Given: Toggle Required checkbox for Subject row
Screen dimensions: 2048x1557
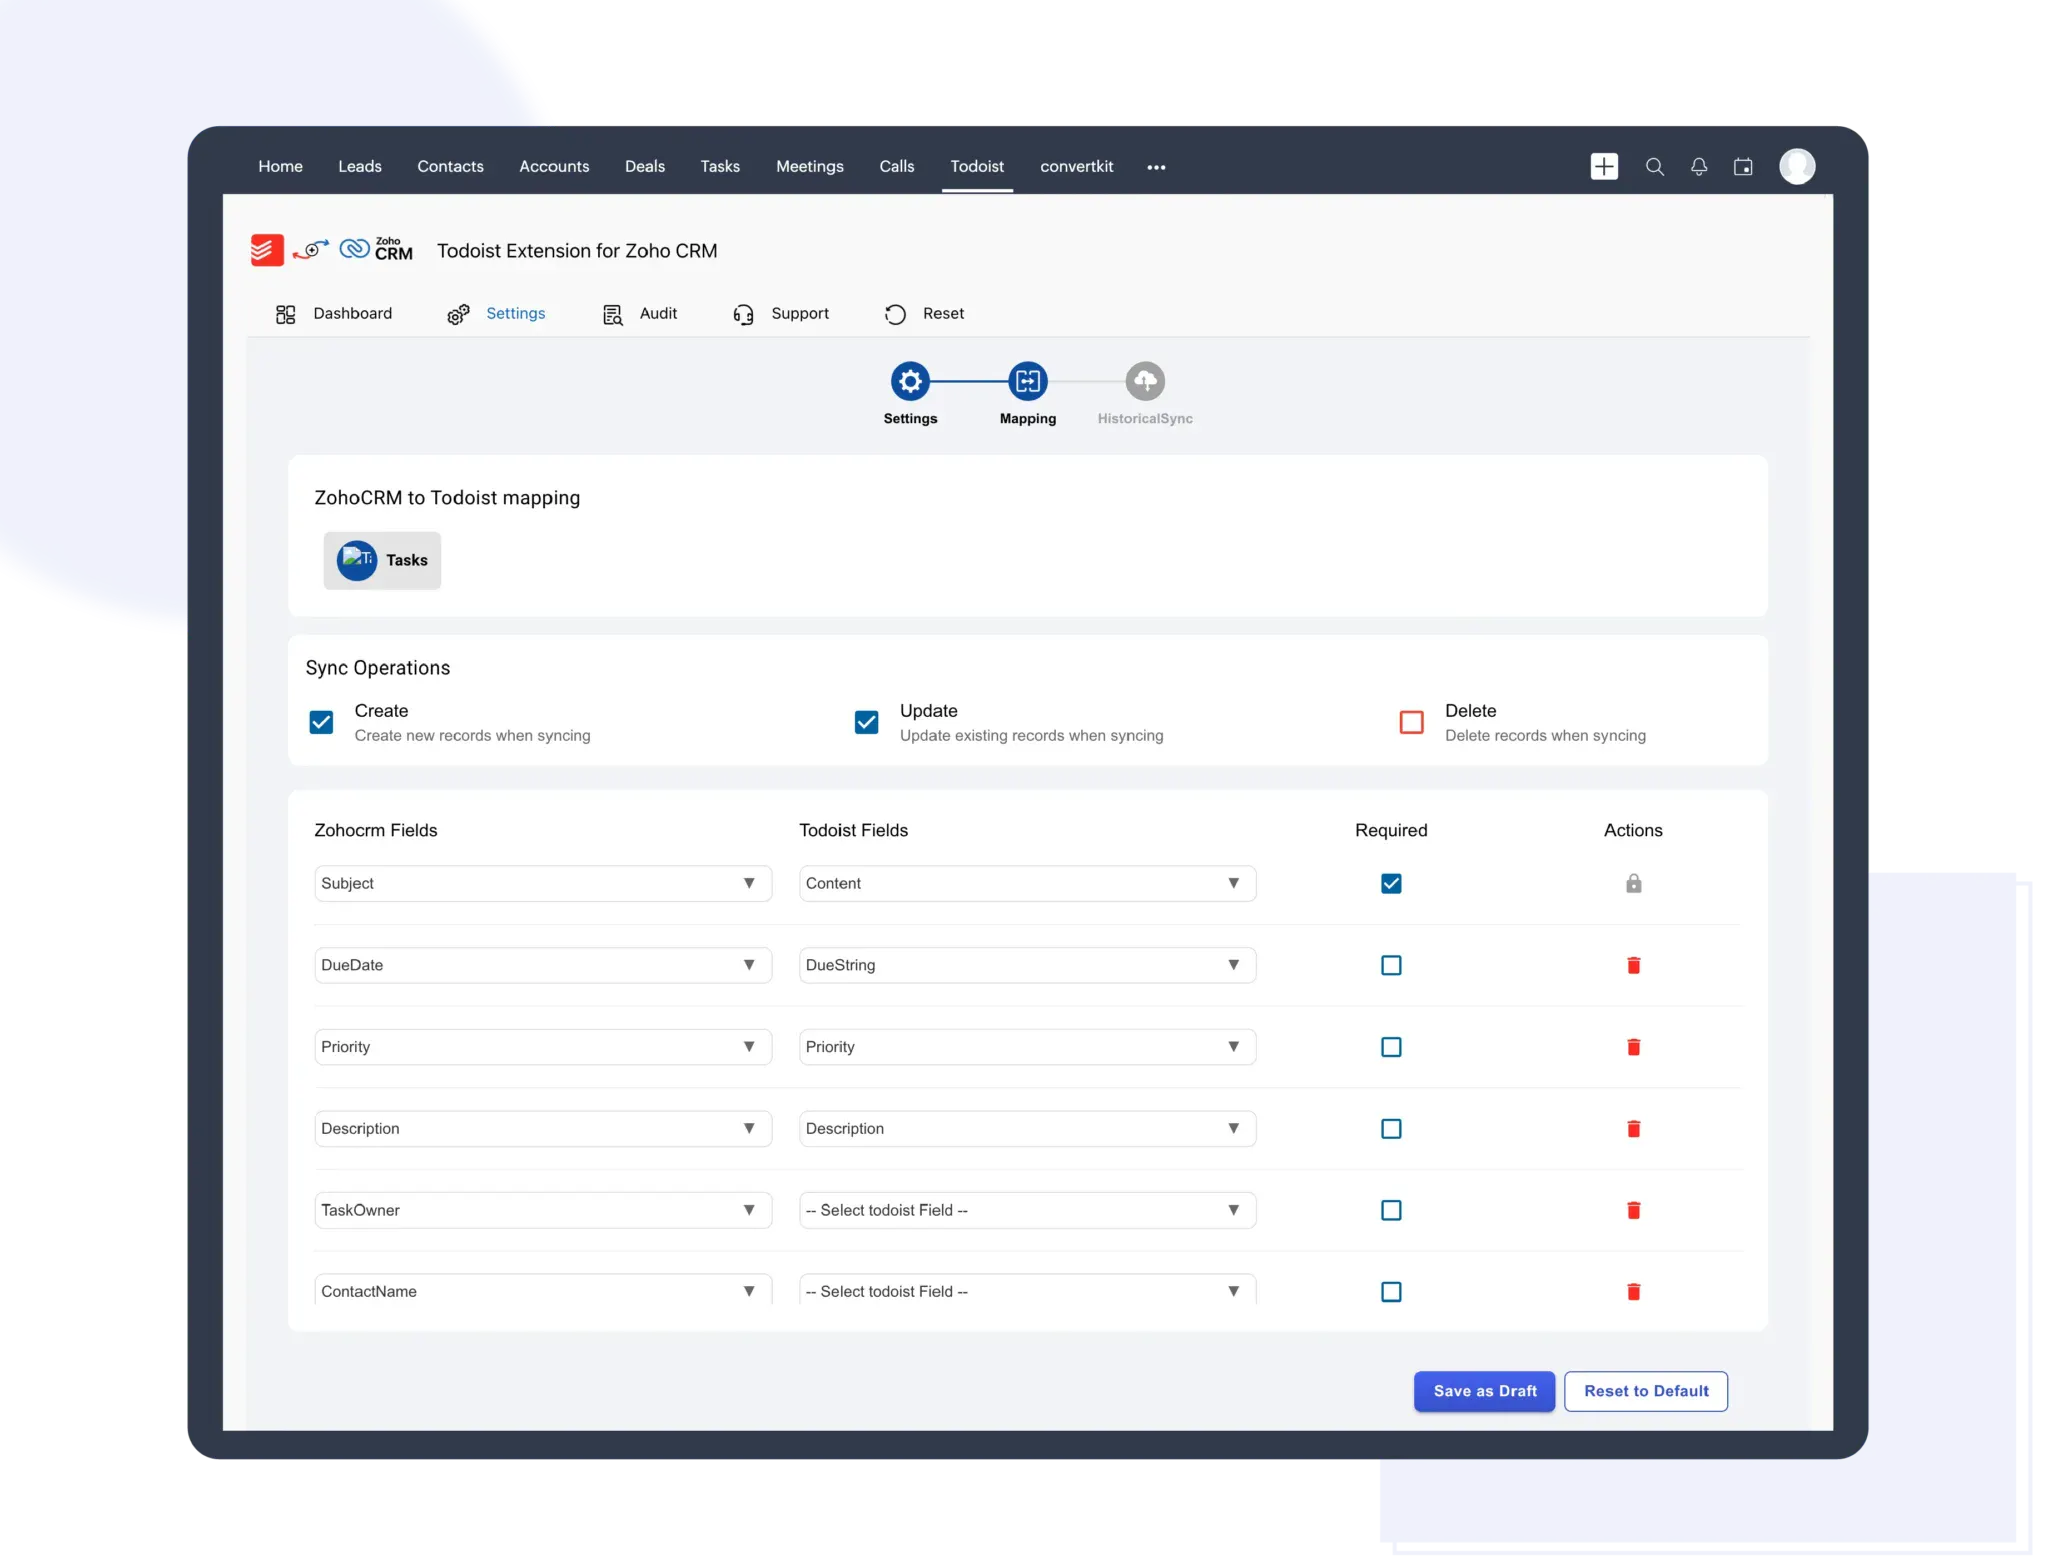Looking at the screenshot, I should [x=1391, y=883].
